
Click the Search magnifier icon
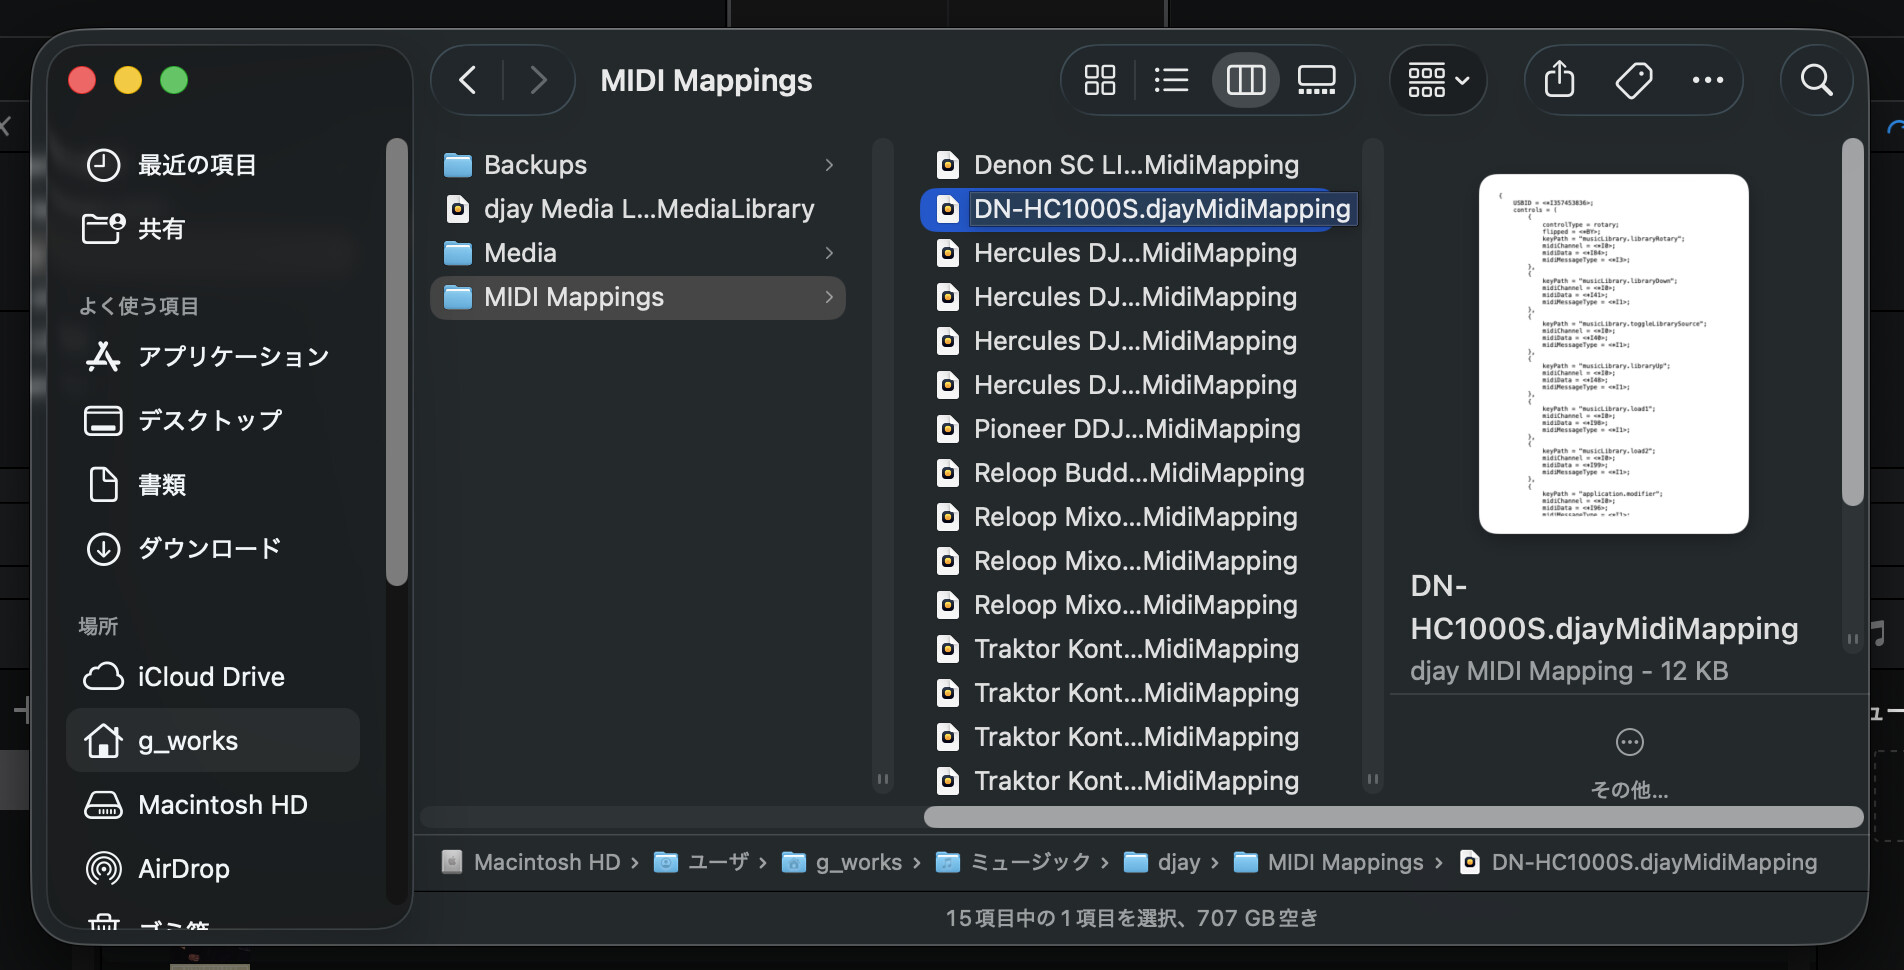[x=1816, y=80]
